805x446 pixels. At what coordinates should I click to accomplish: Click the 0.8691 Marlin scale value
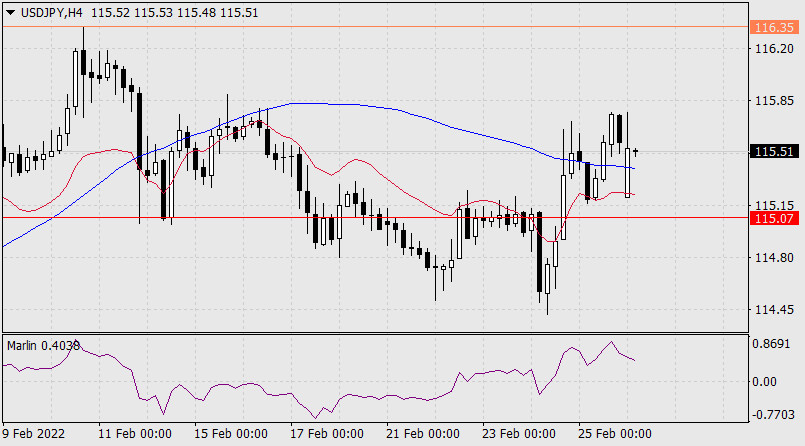[771, 344]
